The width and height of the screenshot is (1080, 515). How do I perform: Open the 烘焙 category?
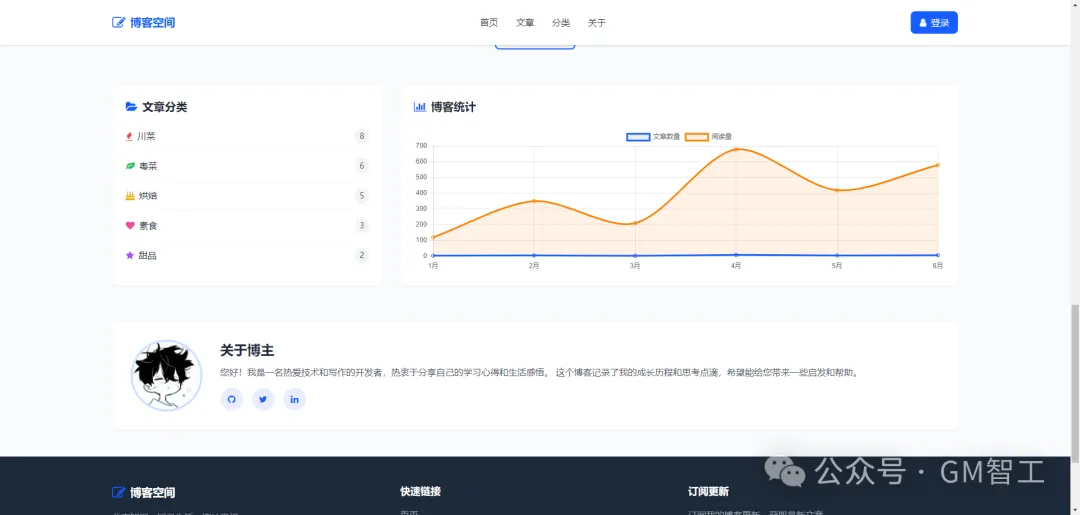[x=147, y=196]
